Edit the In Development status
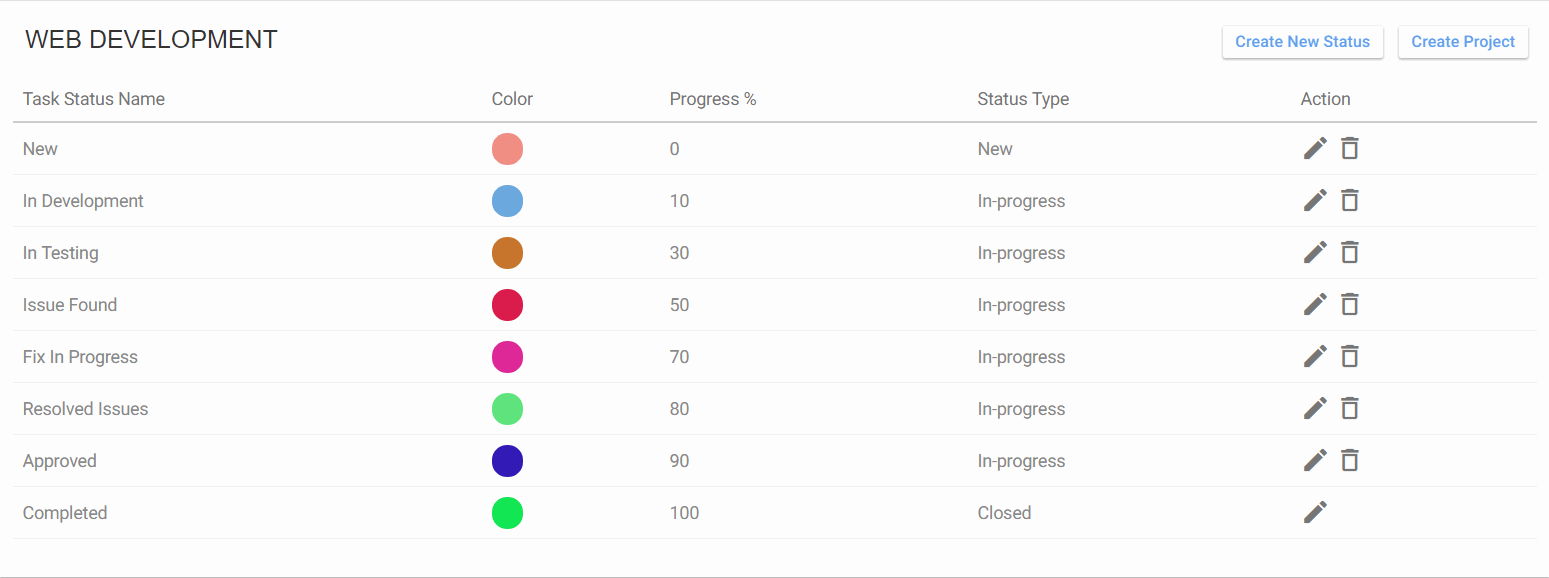This screenshot has width=1549, height=578. (x=1315, y=200)
